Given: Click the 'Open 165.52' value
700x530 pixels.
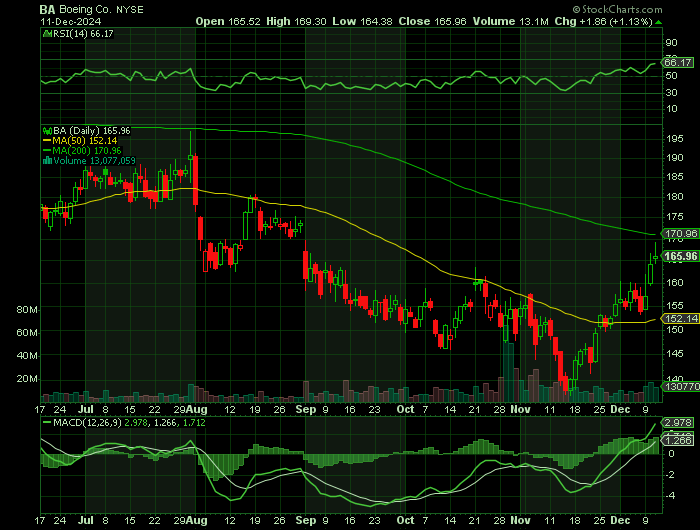Looking at the screenshot, I should point(228,21).
